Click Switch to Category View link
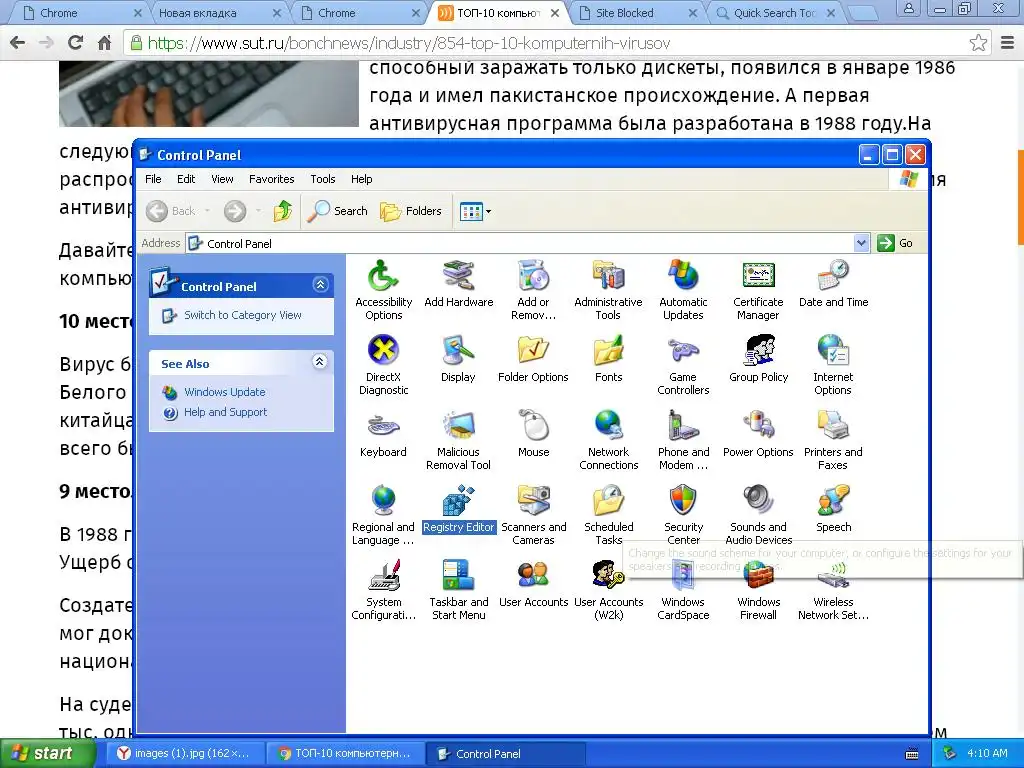Image resolution: width=1024 pixels, height=768 pixels. pyautogui.click(x=242, y=315)
